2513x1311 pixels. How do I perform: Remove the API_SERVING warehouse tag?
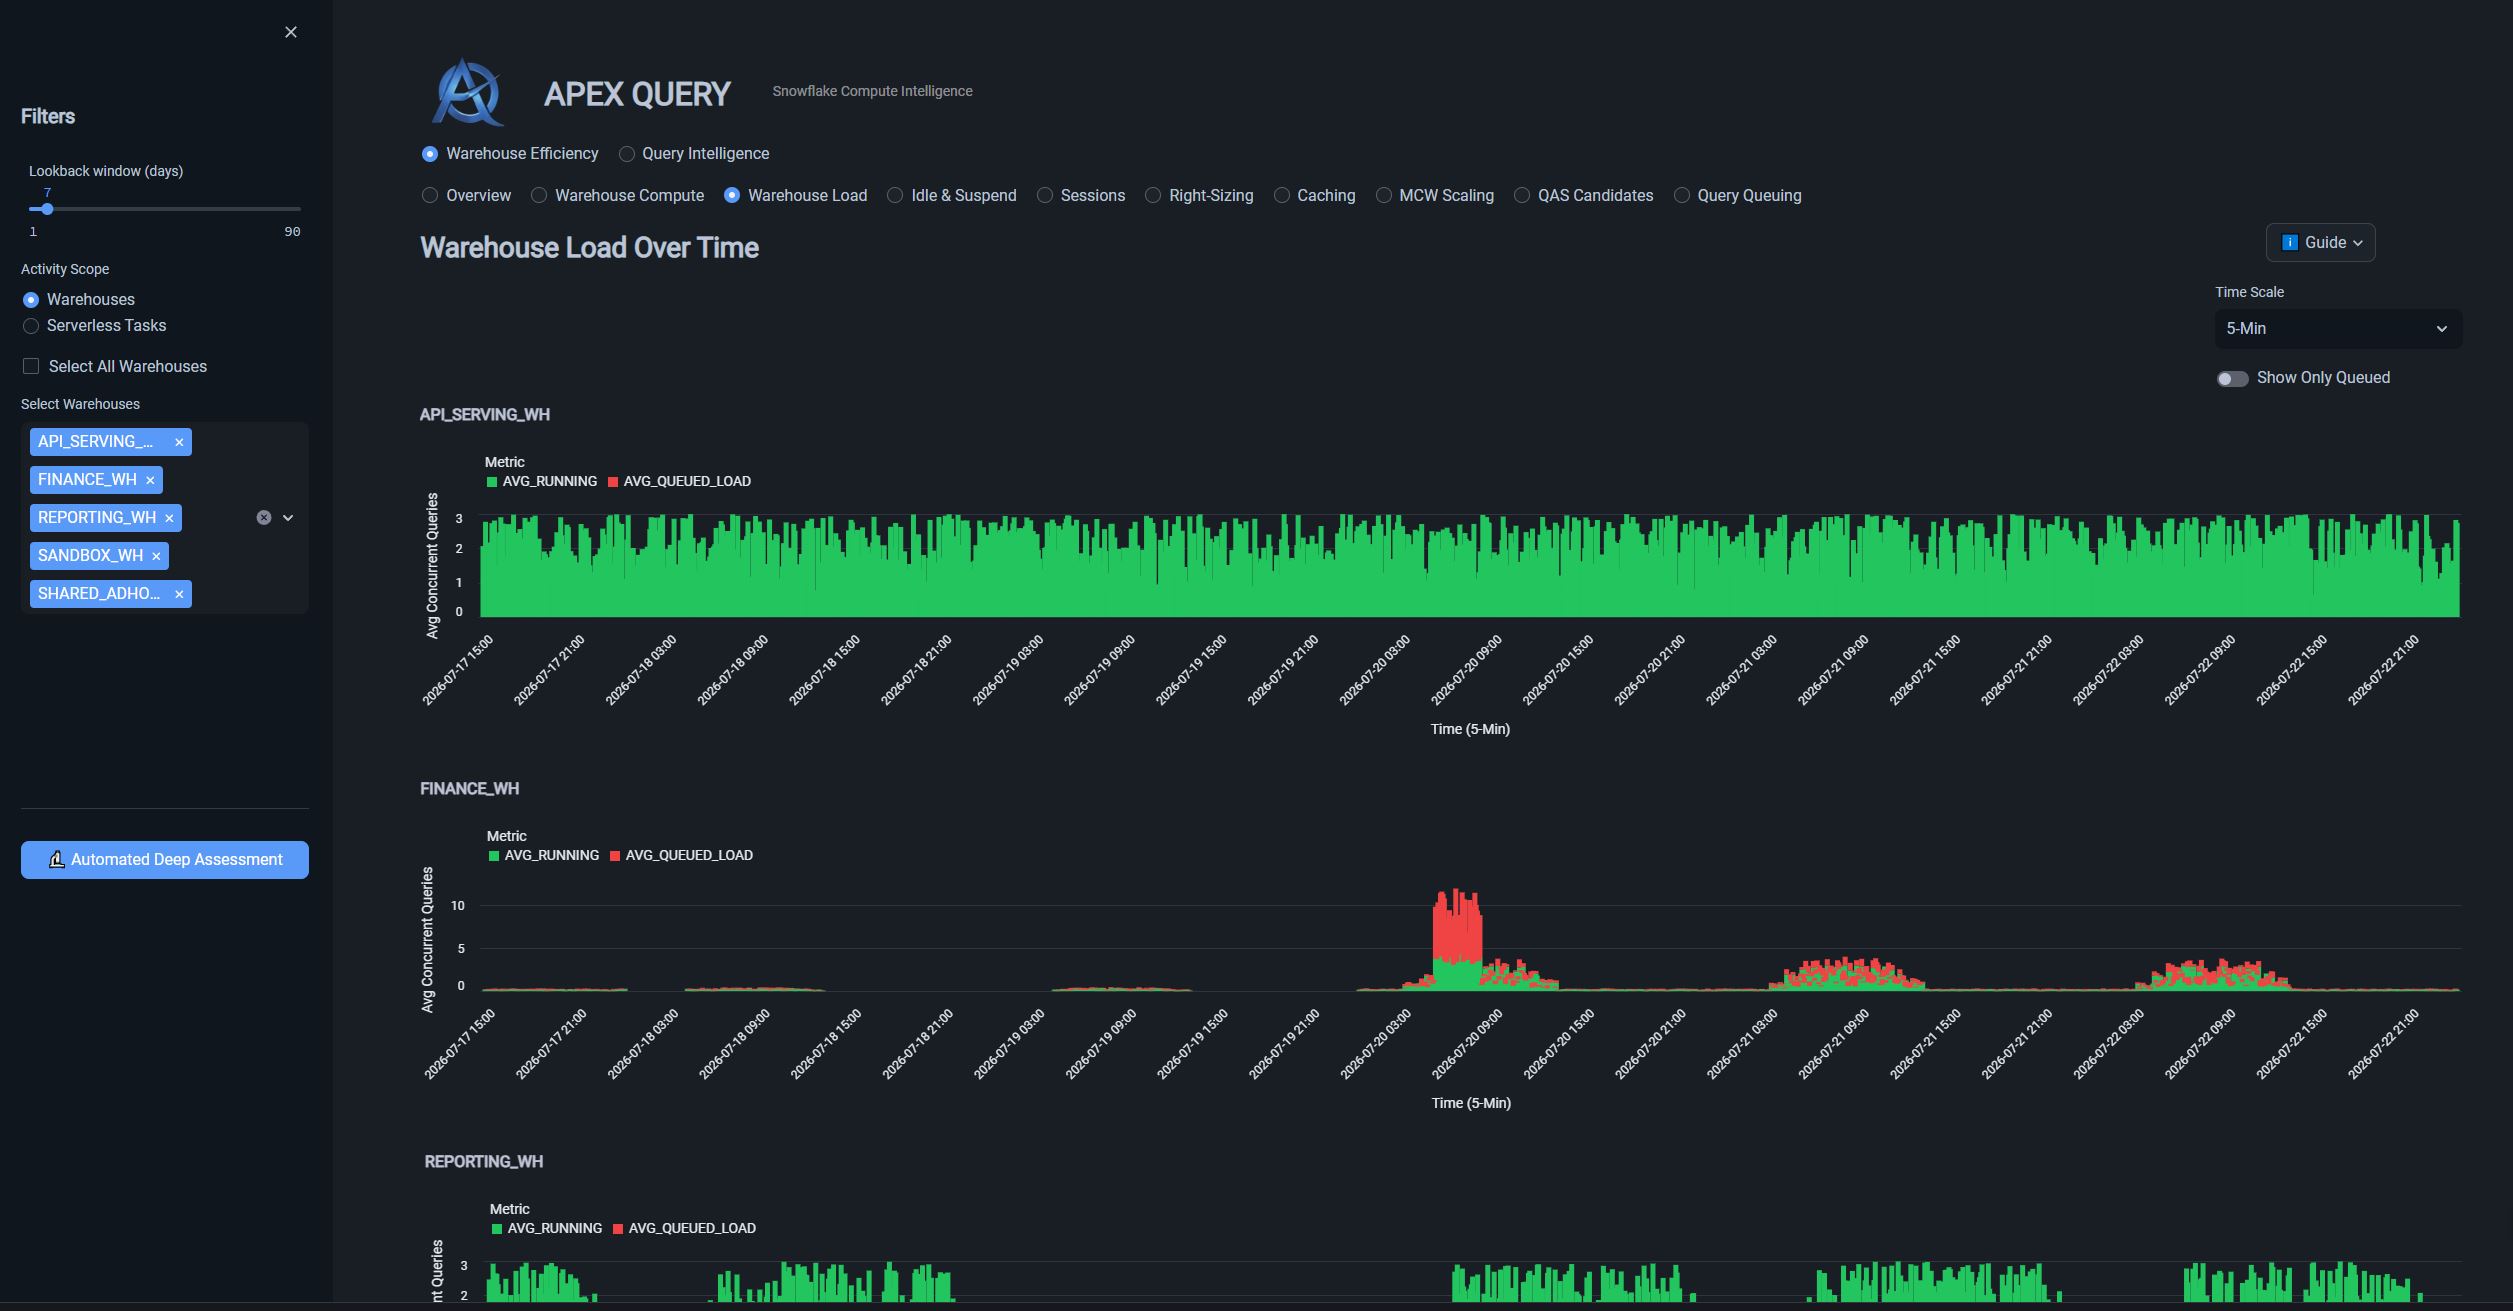point(179,442)
